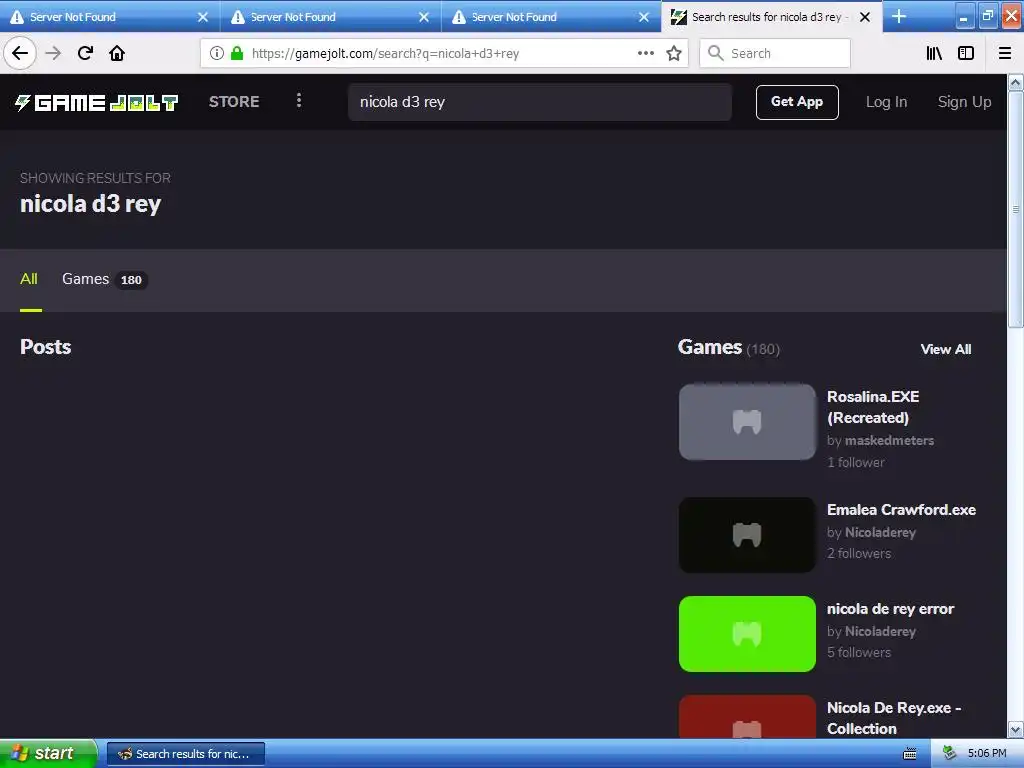Viewport: 1024px width, 768px height.
Task: Select the All results tab
Action: (29, 280)
